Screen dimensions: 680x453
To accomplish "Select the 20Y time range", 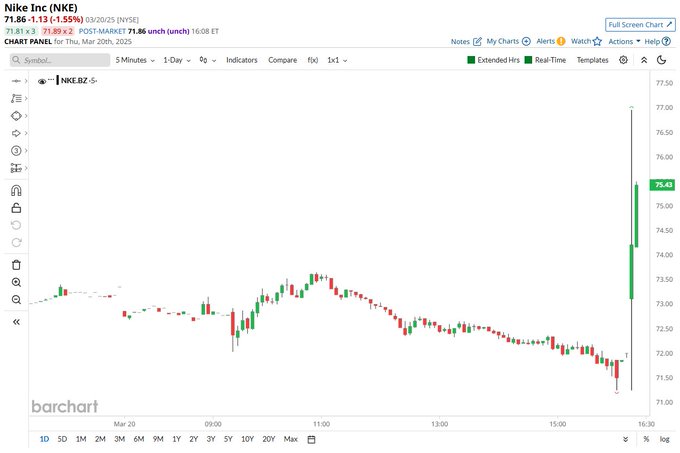I will pyautogui.click(x=269, y=439).
